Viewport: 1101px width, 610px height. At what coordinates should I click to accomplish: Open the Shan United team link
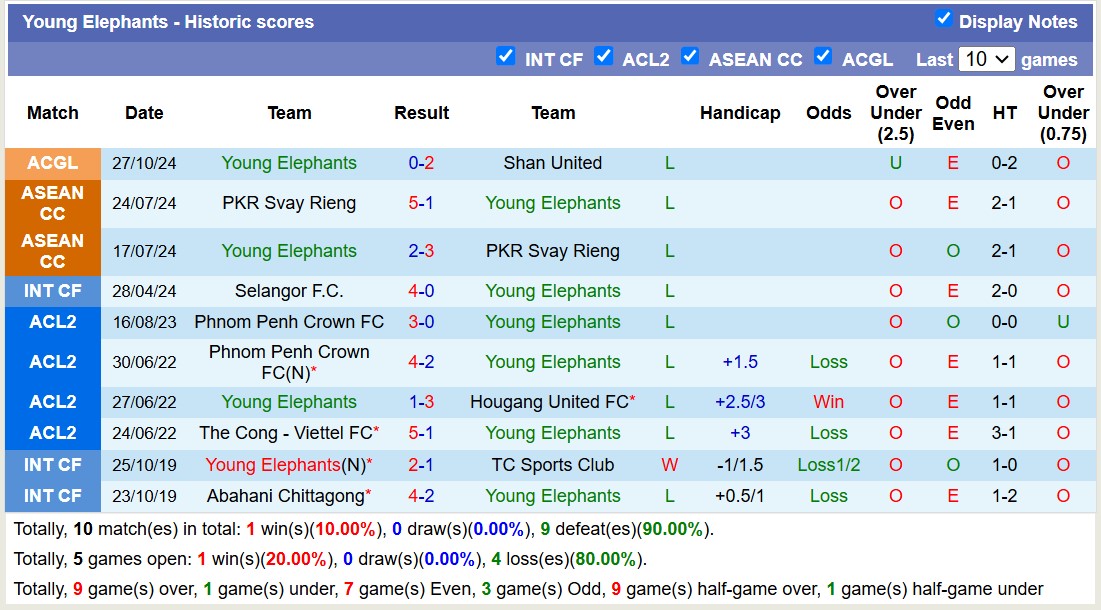coord(553,163)
